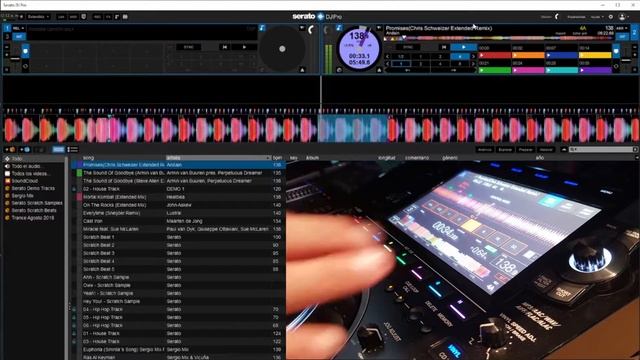Click the eject triangle on right deck
The width and height of the screenshot is (640, 360).
coord(379,70)
